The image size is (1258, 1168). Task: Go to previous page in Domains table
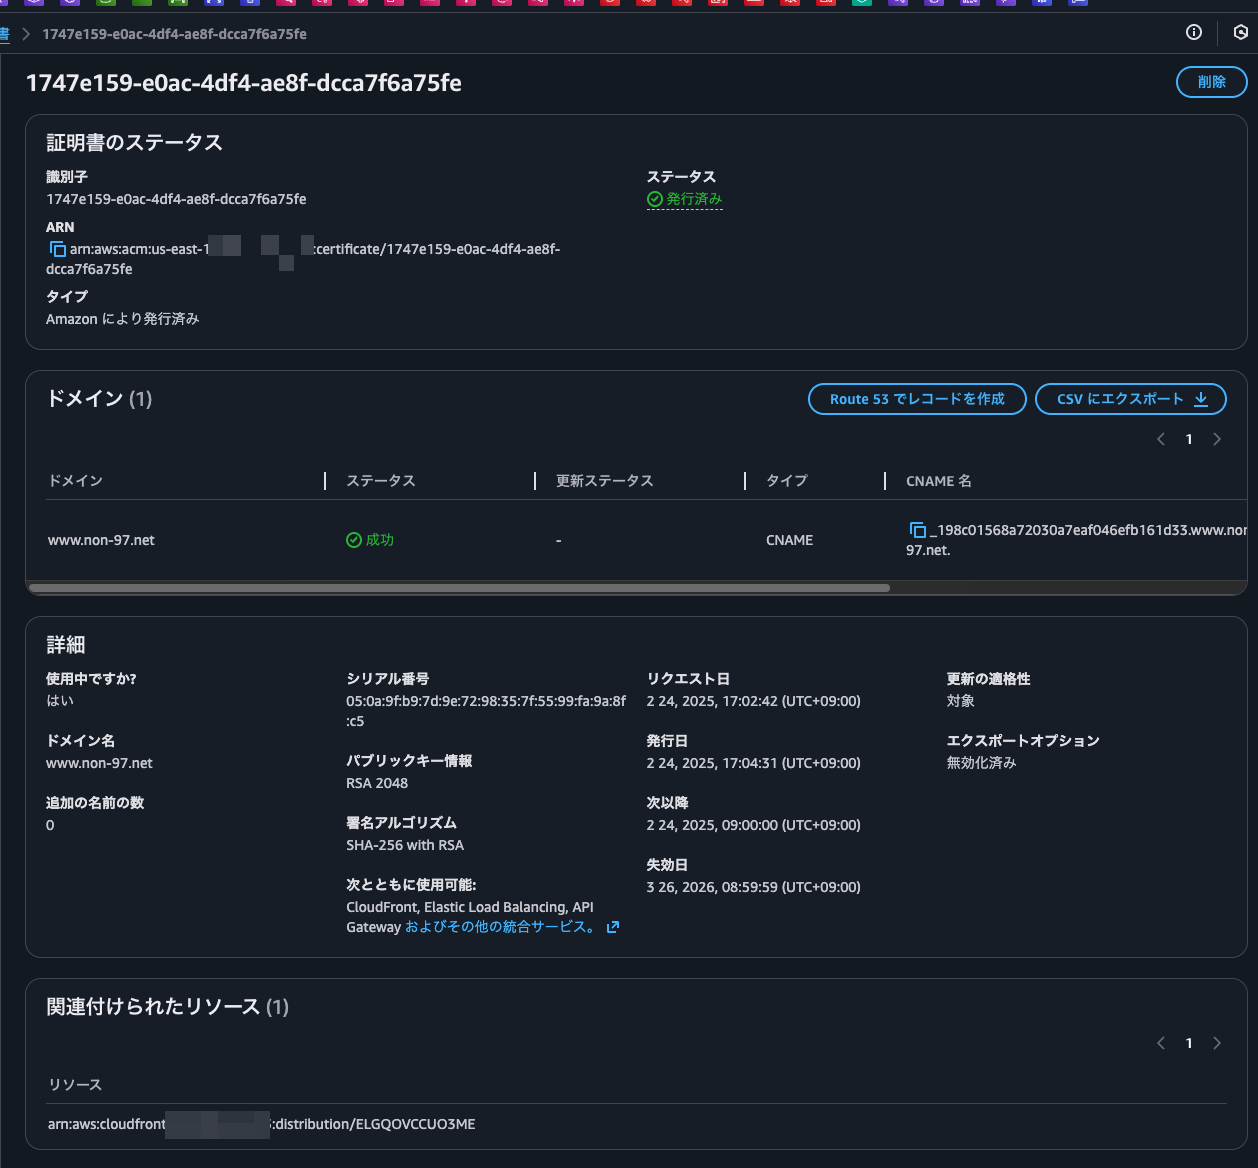[1161, 439]
